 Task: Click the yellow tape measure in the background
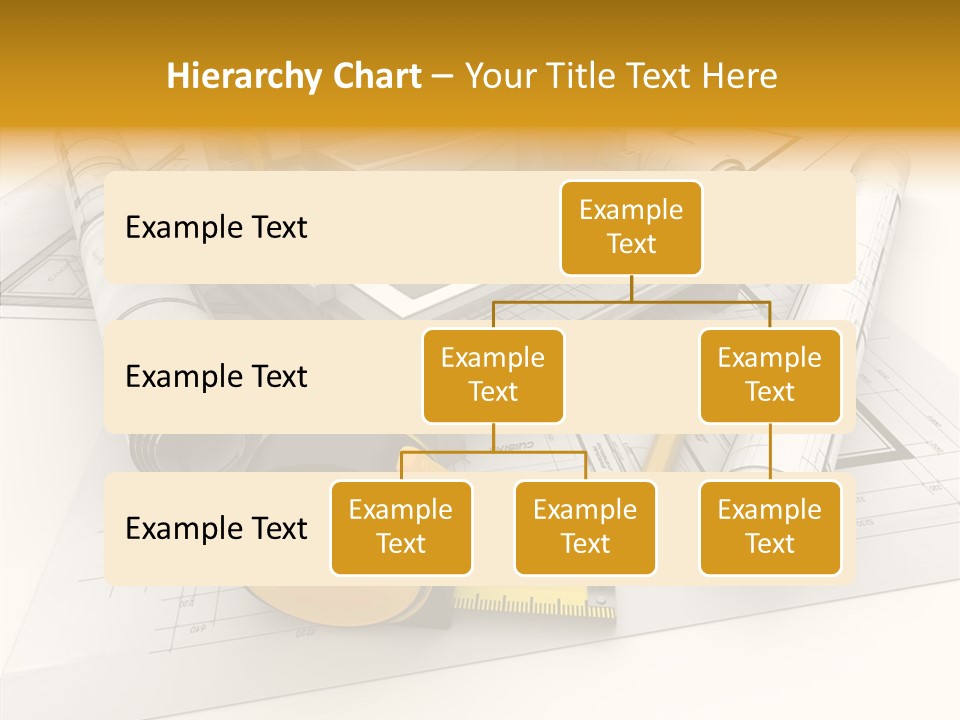pyautogui.click(x=530, y=603)
